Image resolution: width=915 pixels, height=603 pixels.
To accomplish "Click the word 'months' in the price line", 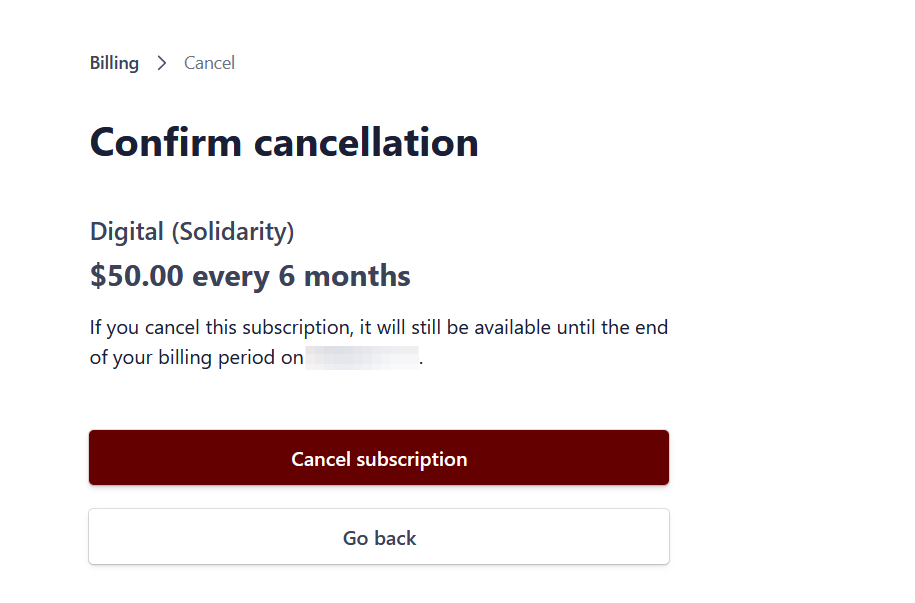I will 357,276.
